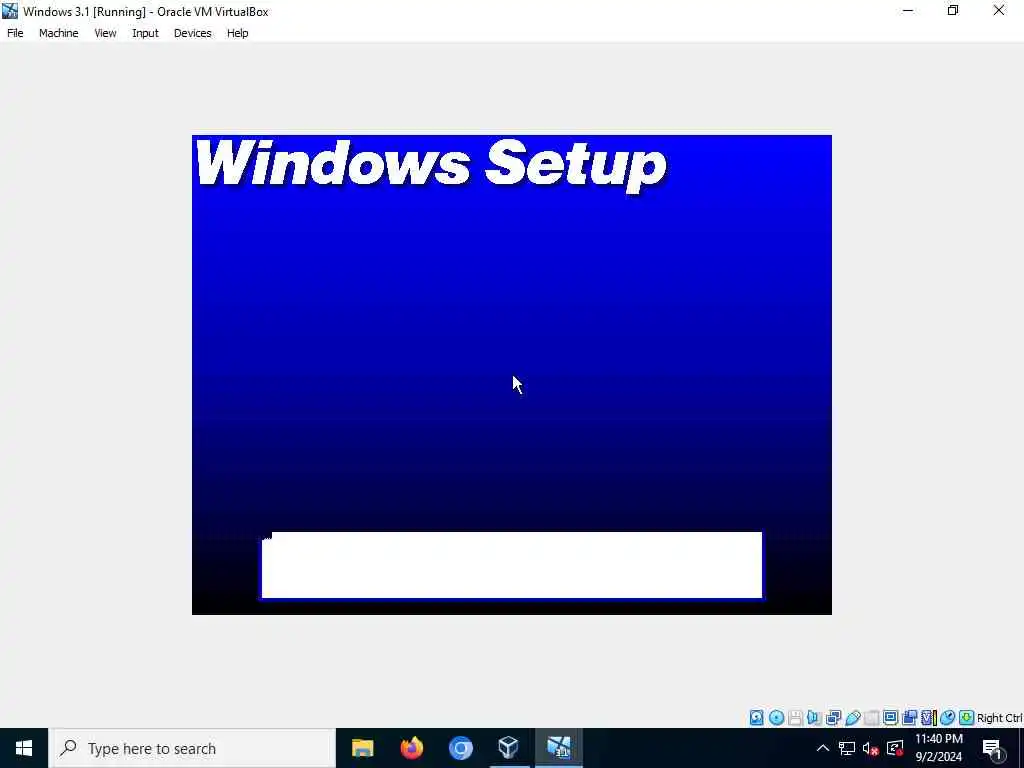
Task: Open the notification center icon
Action: pos(992,748)
